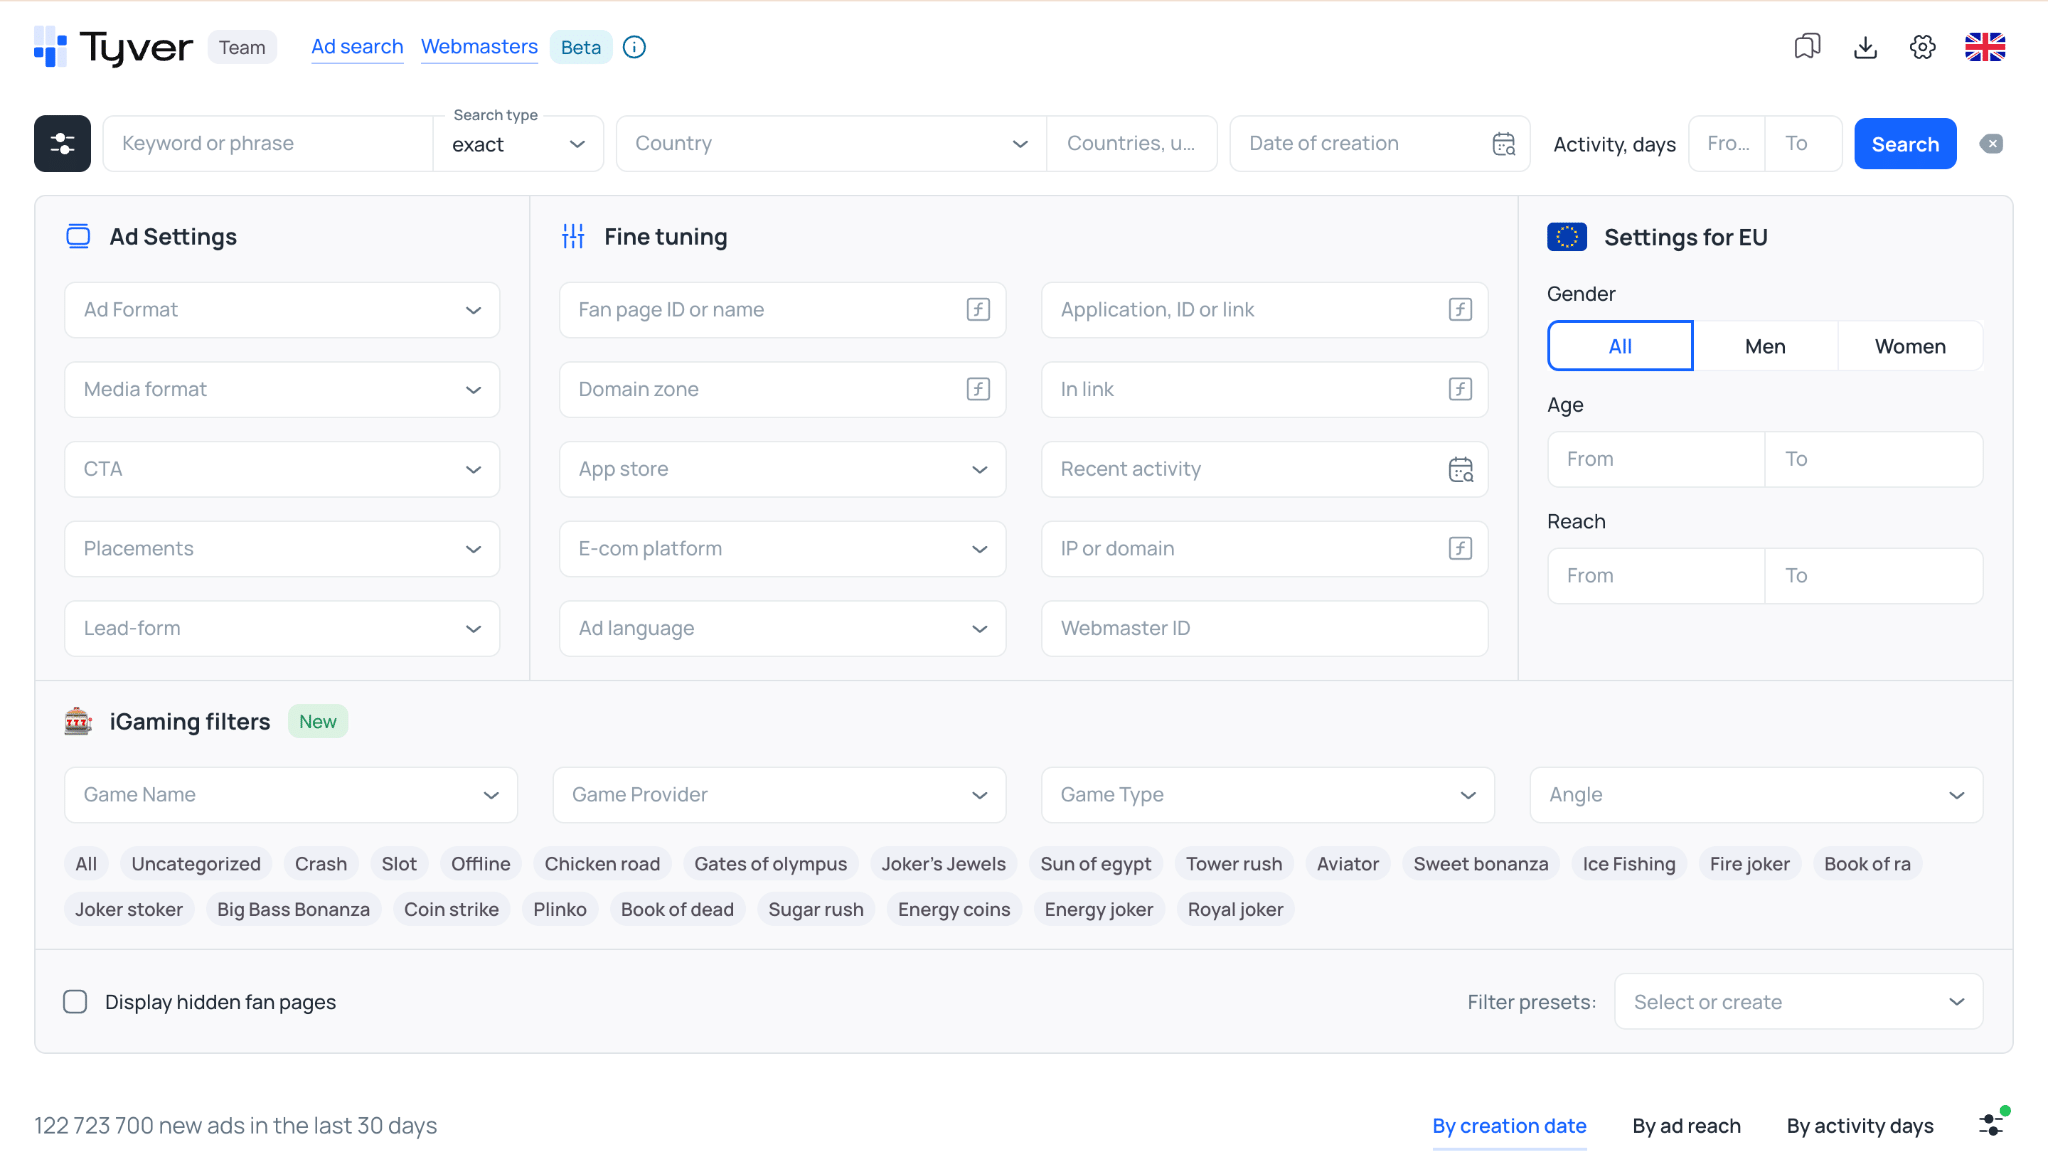Toggle the filters panel button
2048x1161 pixels.
coord(62,143)
